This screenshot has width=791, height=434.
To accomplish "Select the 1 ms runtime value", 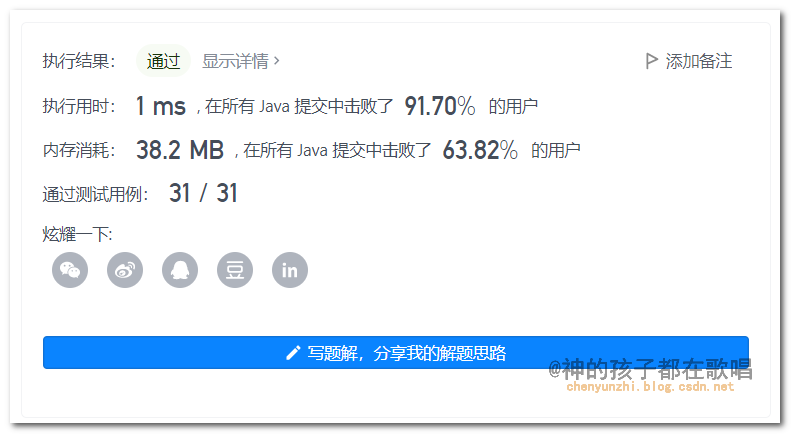I will 161,106.
